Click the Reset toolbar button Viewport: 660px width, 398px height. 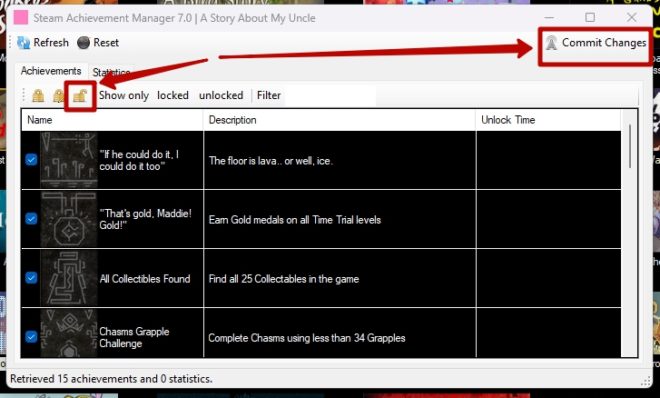[98, 42]
